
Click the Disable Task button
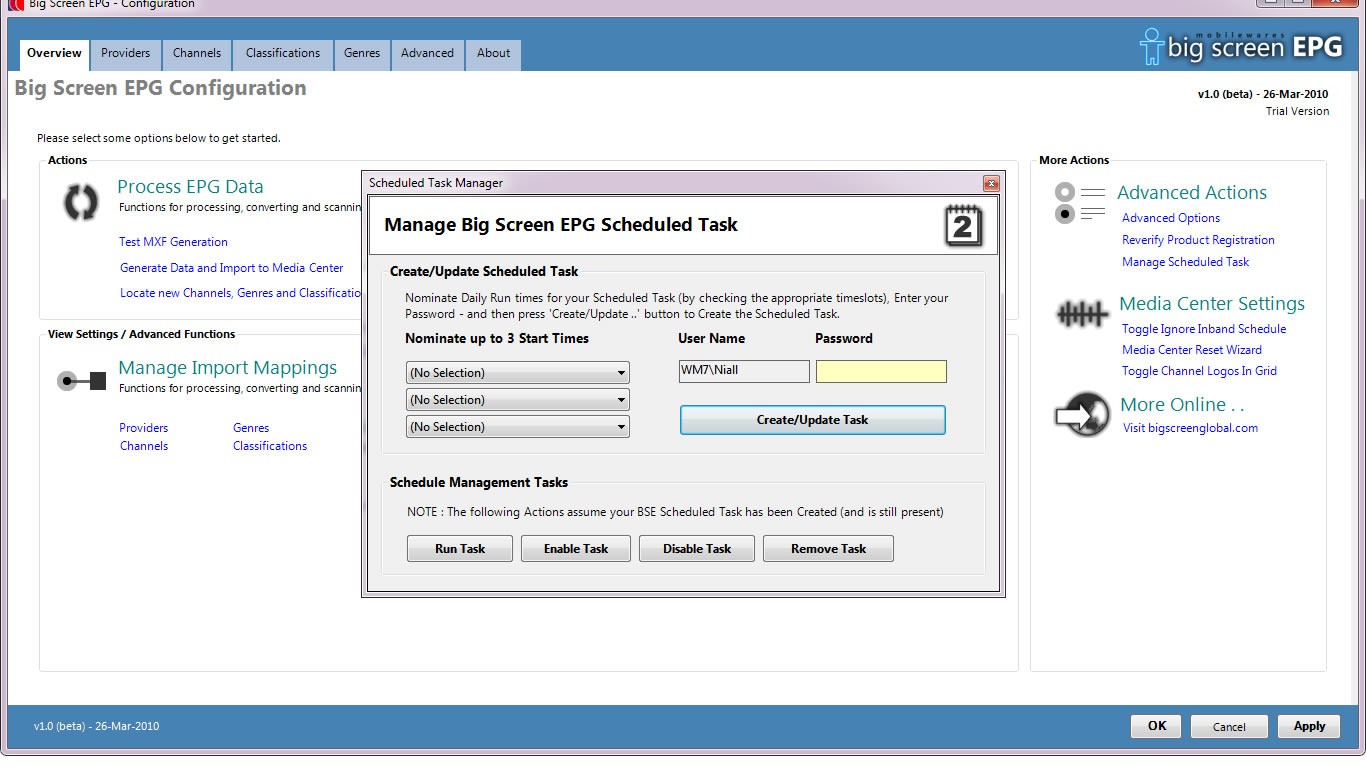coord(697,549)
